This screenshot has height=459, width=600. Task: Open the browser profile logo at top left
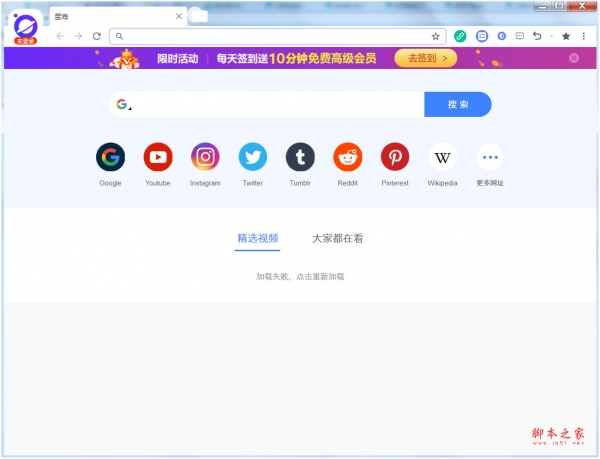point(25,28)
